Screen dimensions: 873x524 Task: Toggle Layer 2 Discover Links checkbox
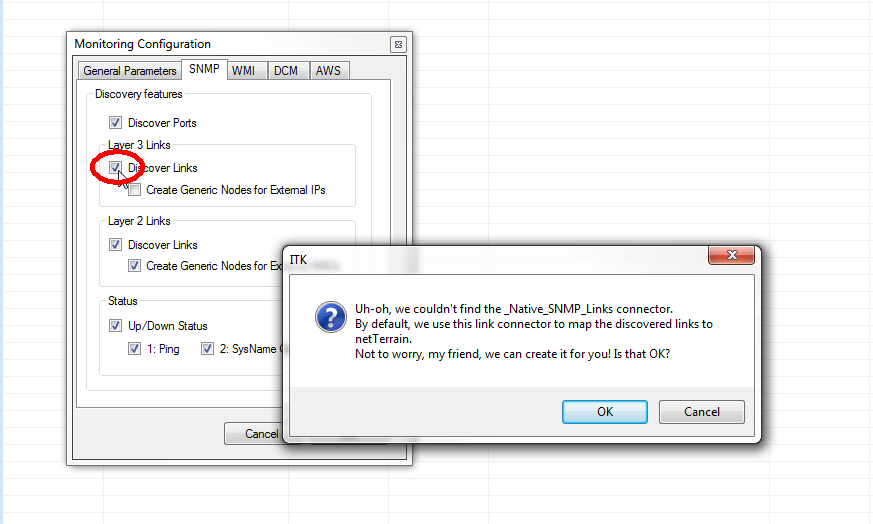point(115,244)
